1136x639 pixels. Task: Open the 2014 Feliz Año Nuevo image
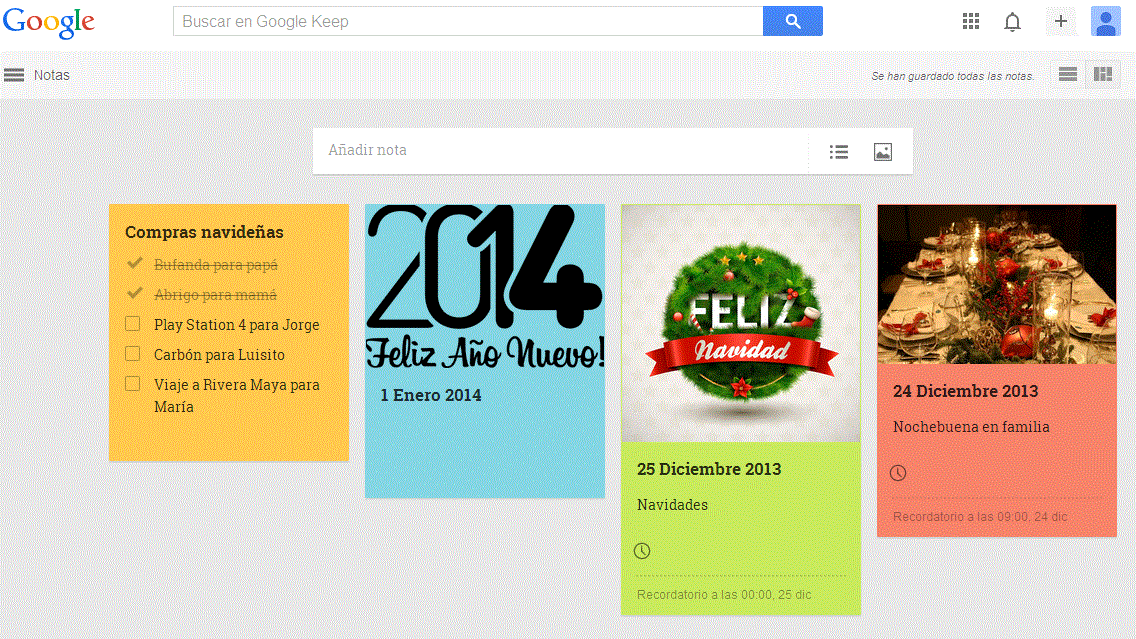485,287
